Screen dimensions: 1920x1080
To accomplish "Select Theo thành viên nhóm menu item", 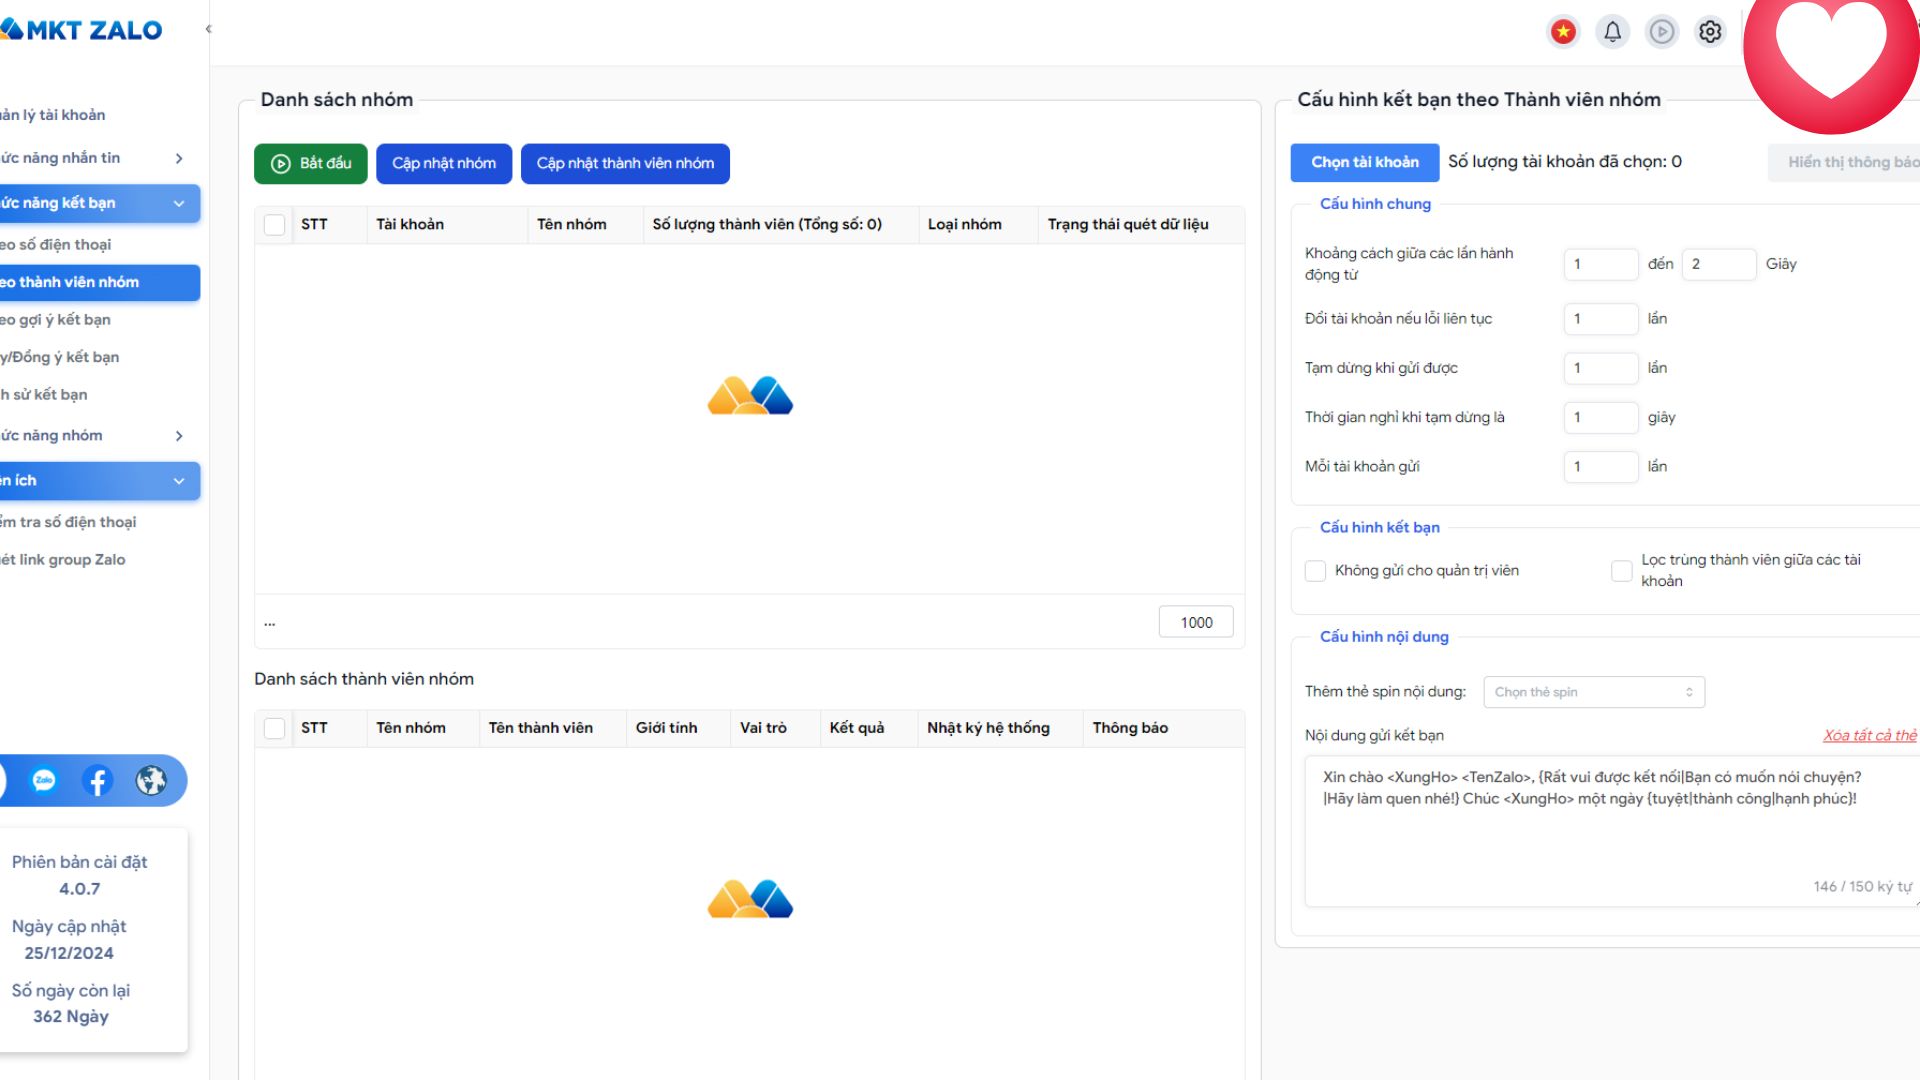I will click(x=98, y=283).
